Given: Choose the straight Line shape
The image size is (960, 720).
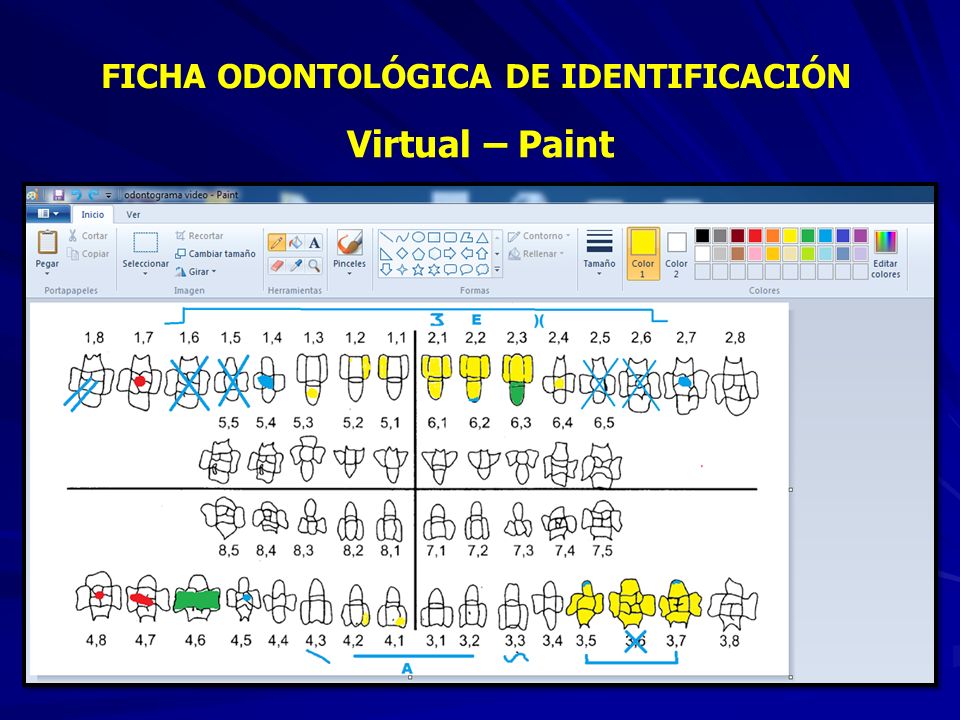Looking at the screenshot, I should point(386,238).
